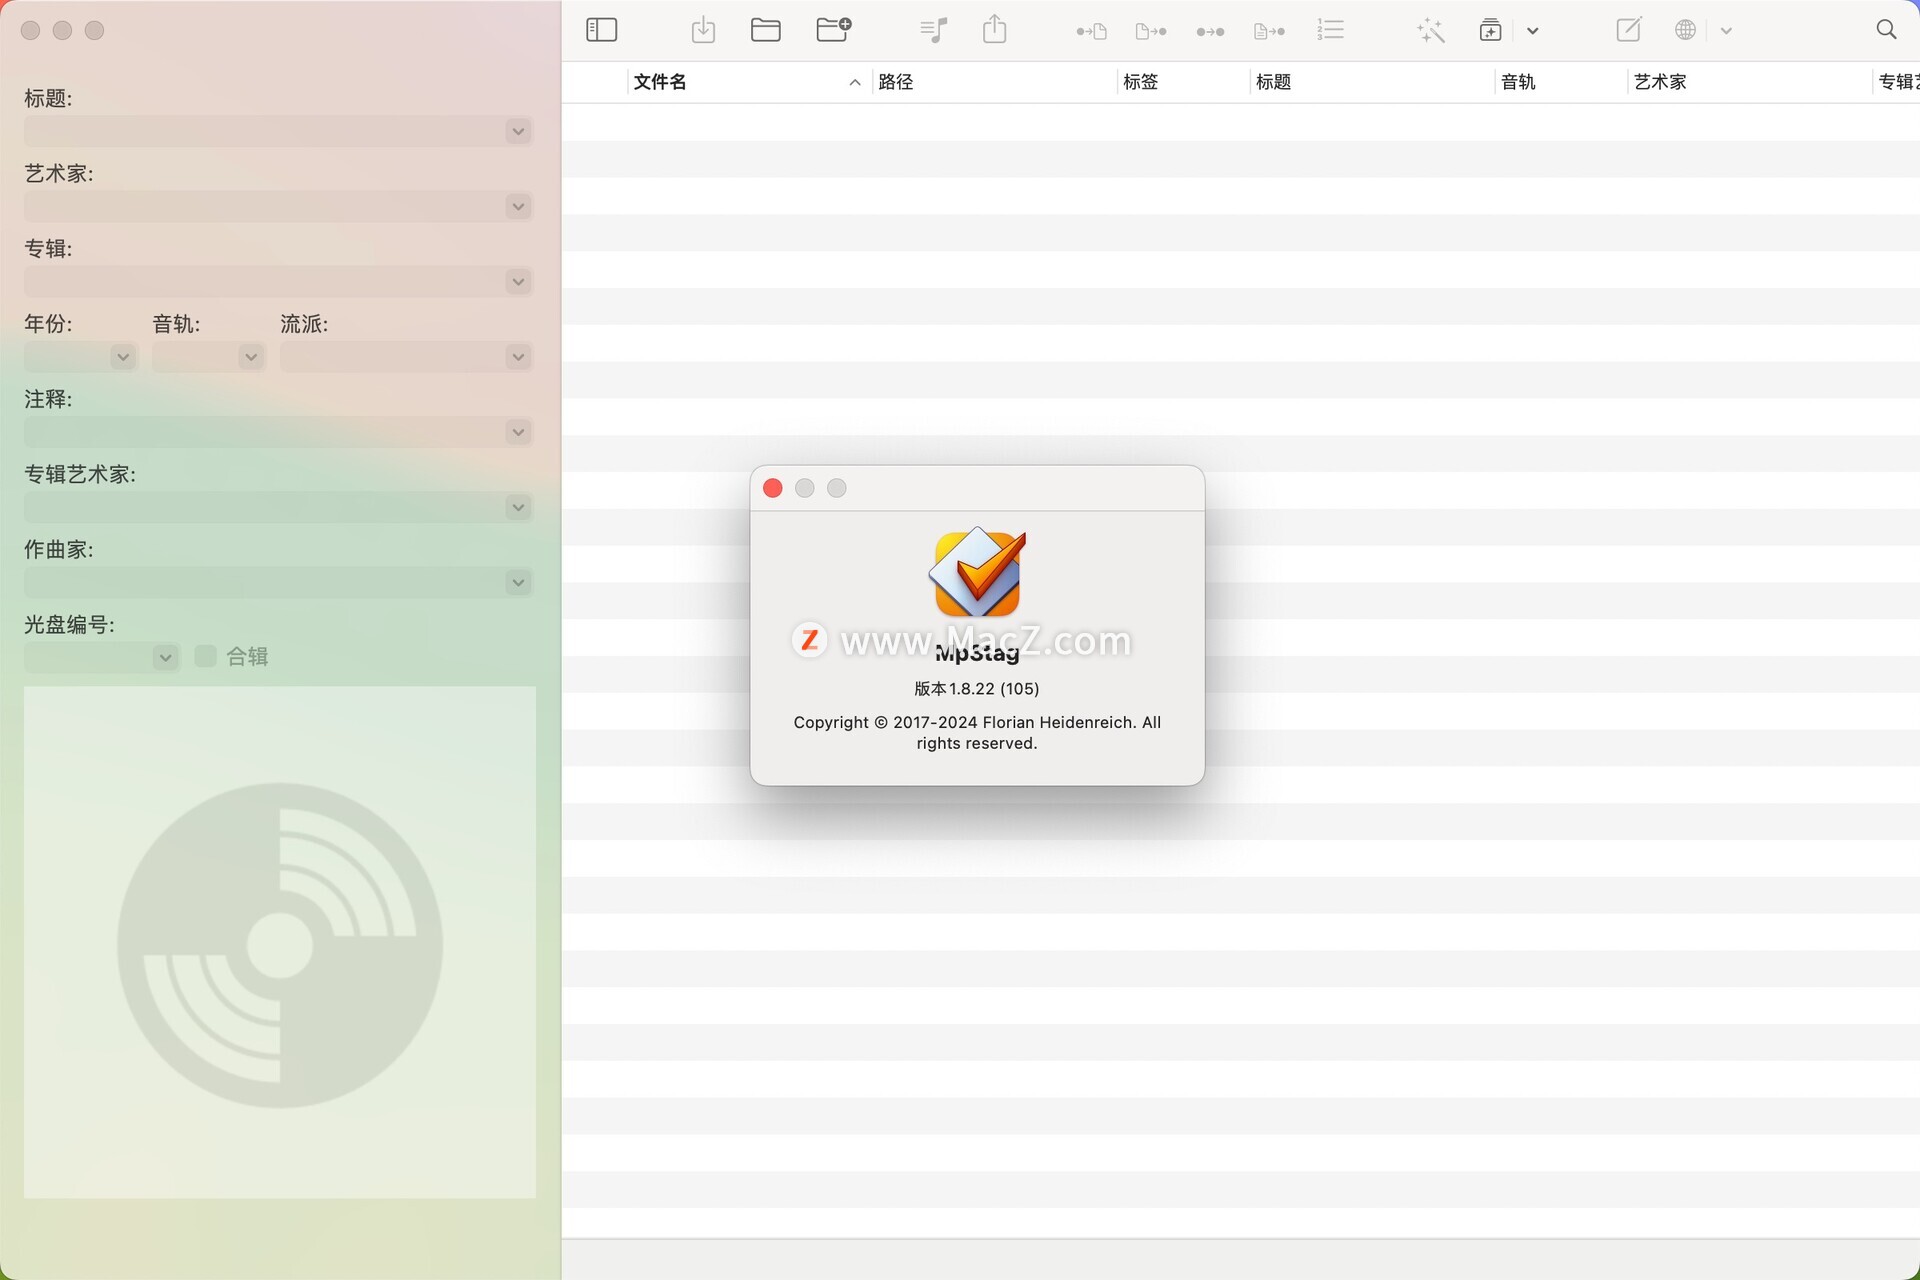This screenshot has width=1920, height=1280.
Task: Click the edit pencil square icon
Action: [x=1628, y=30]
